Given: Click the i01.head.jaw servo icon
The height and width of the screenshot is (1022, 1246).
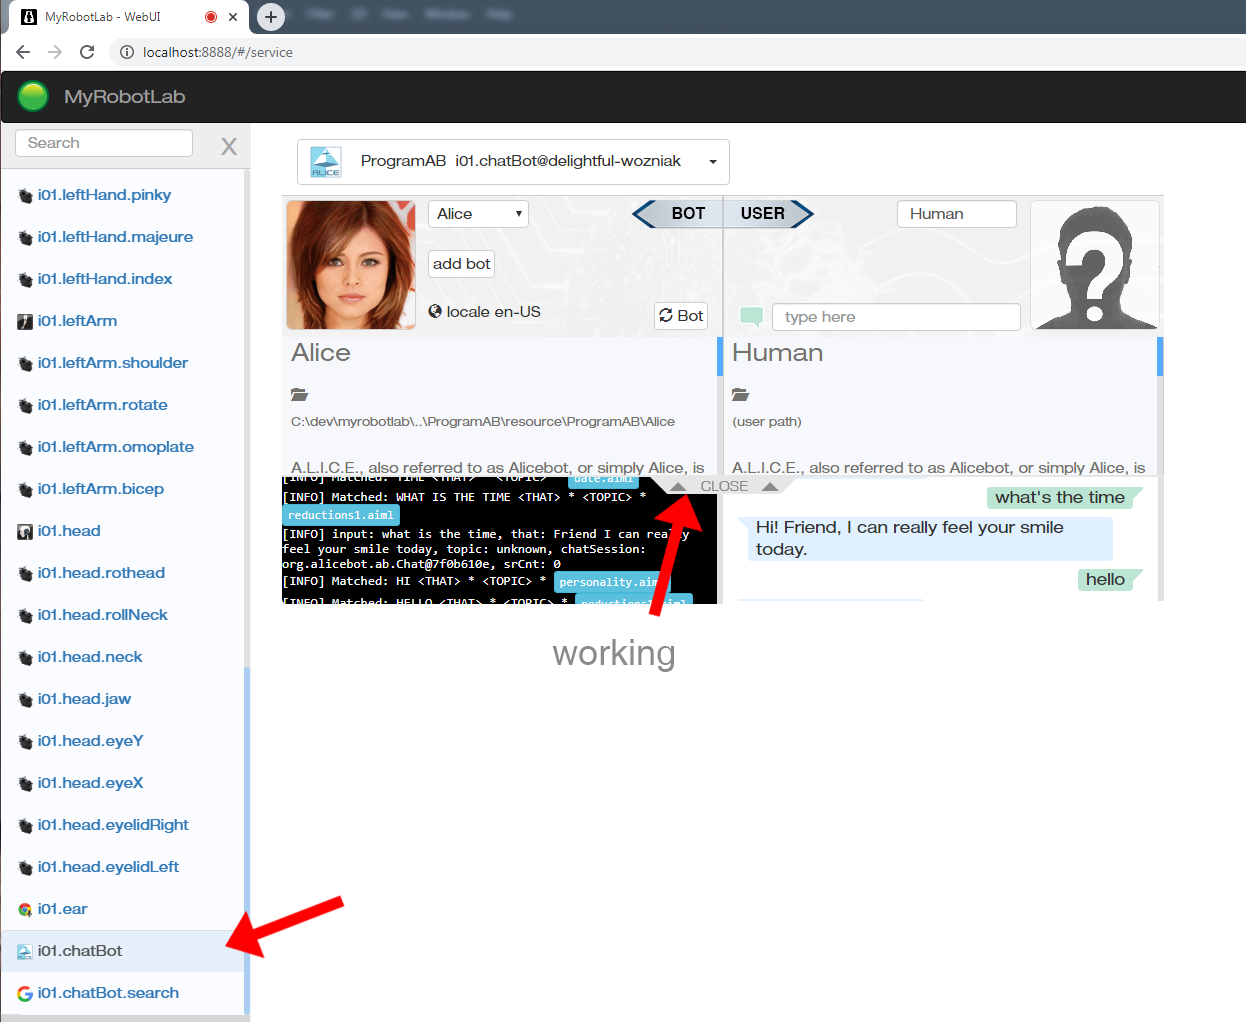Looking at the screenshot, I should click(25, 700).
